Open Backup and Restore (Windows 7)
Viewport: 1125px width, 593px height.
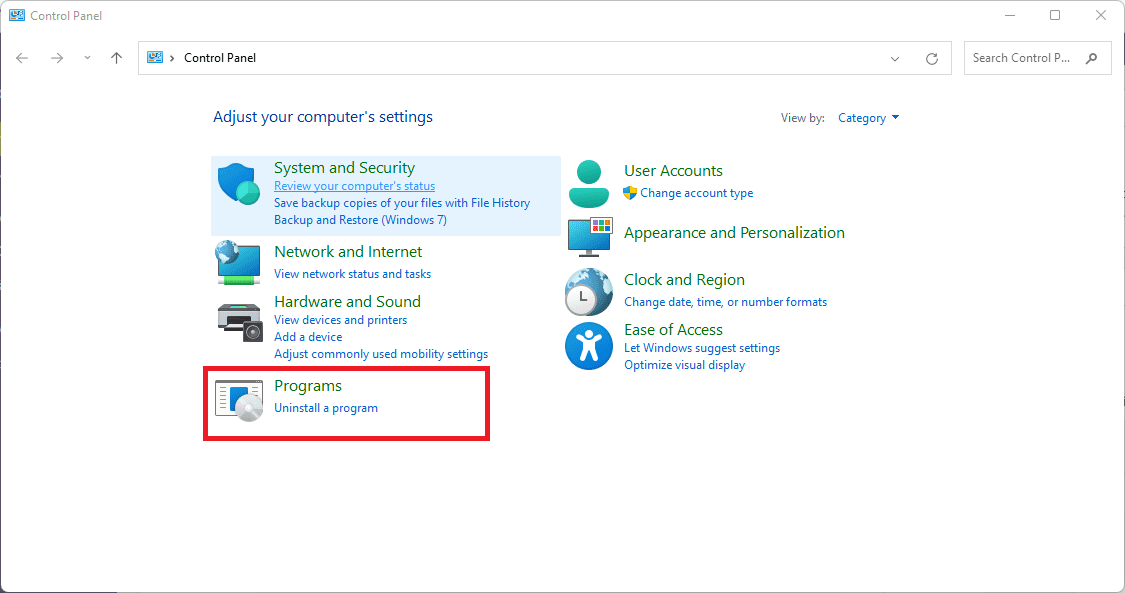coord(360,220)
